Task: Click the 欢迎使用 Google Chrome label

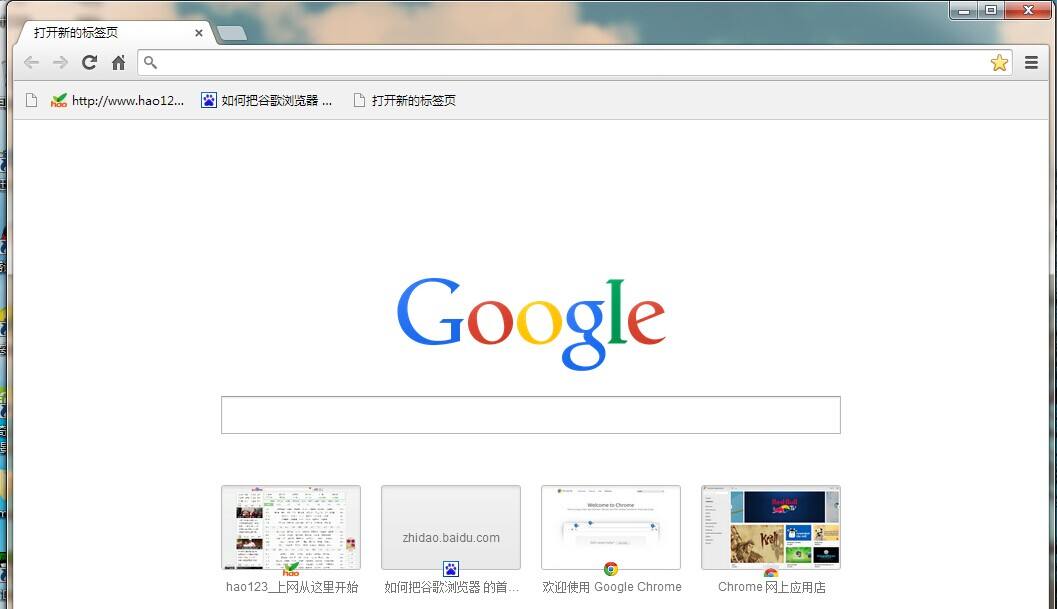Action: pos(611,587)
